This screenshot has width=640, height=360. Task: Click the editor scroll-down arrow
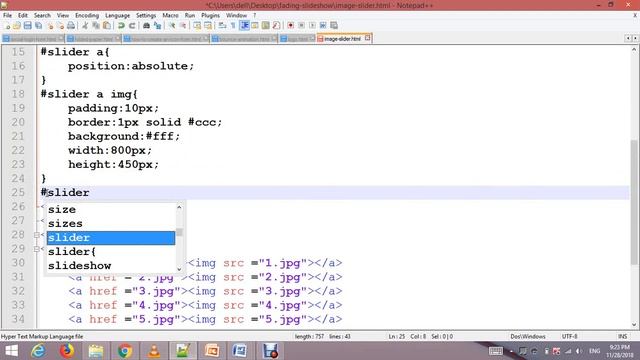tap(634, 325)
